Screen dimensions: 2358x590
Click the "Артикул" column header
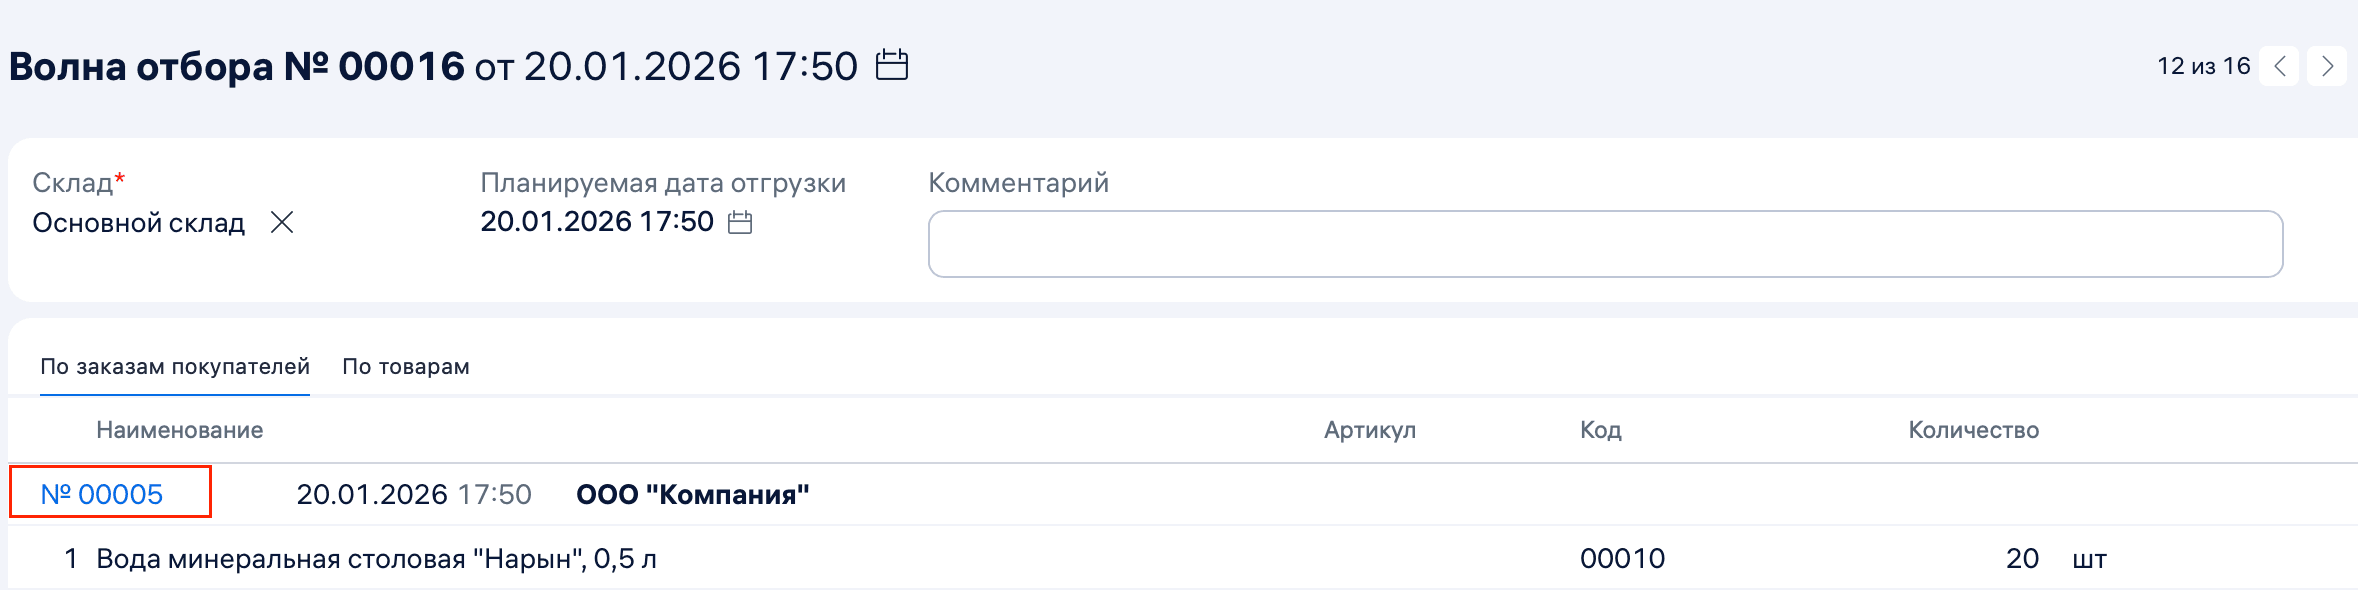[x=1371, y=430]
